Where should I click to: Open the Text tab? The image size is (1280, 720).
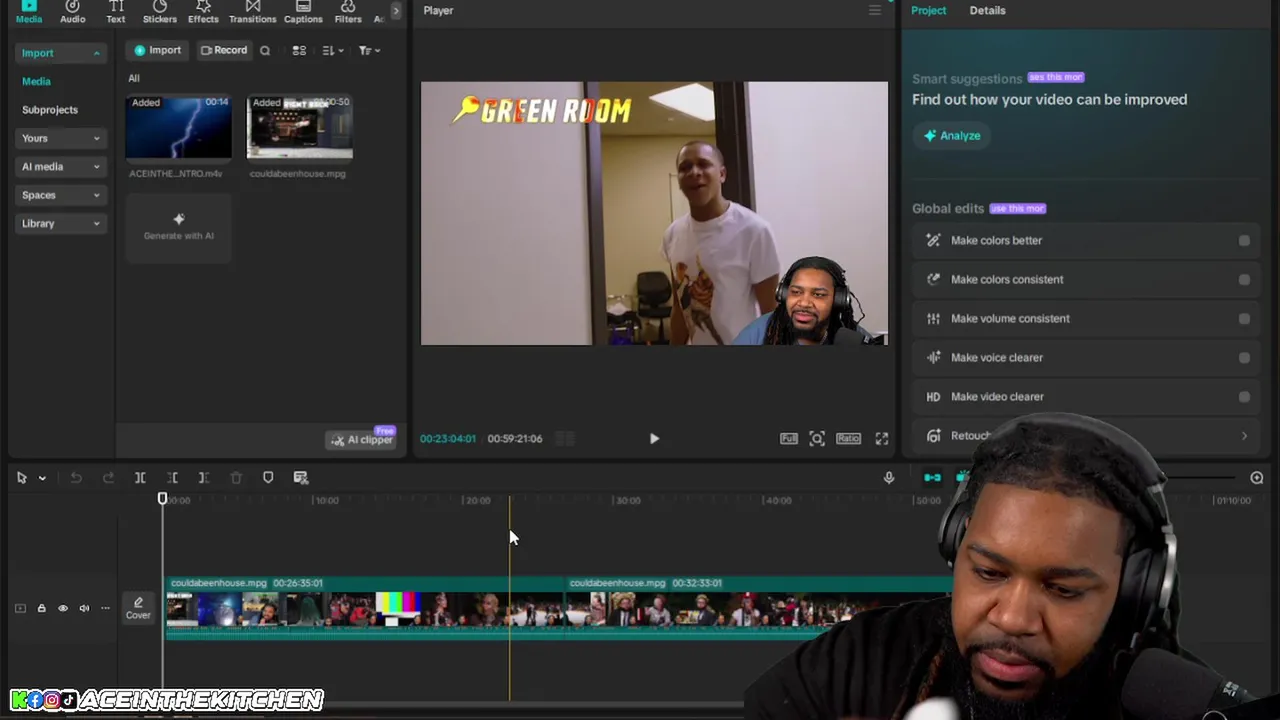pos(116,12)
